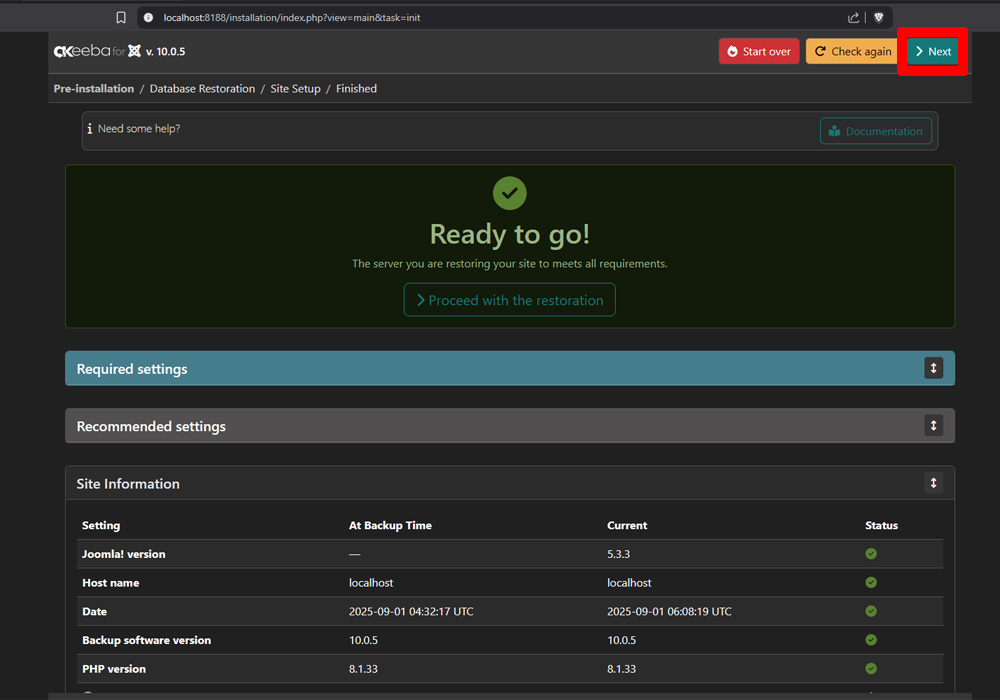Select the Site Setup breadcrumb step

(x=295, y=89)
